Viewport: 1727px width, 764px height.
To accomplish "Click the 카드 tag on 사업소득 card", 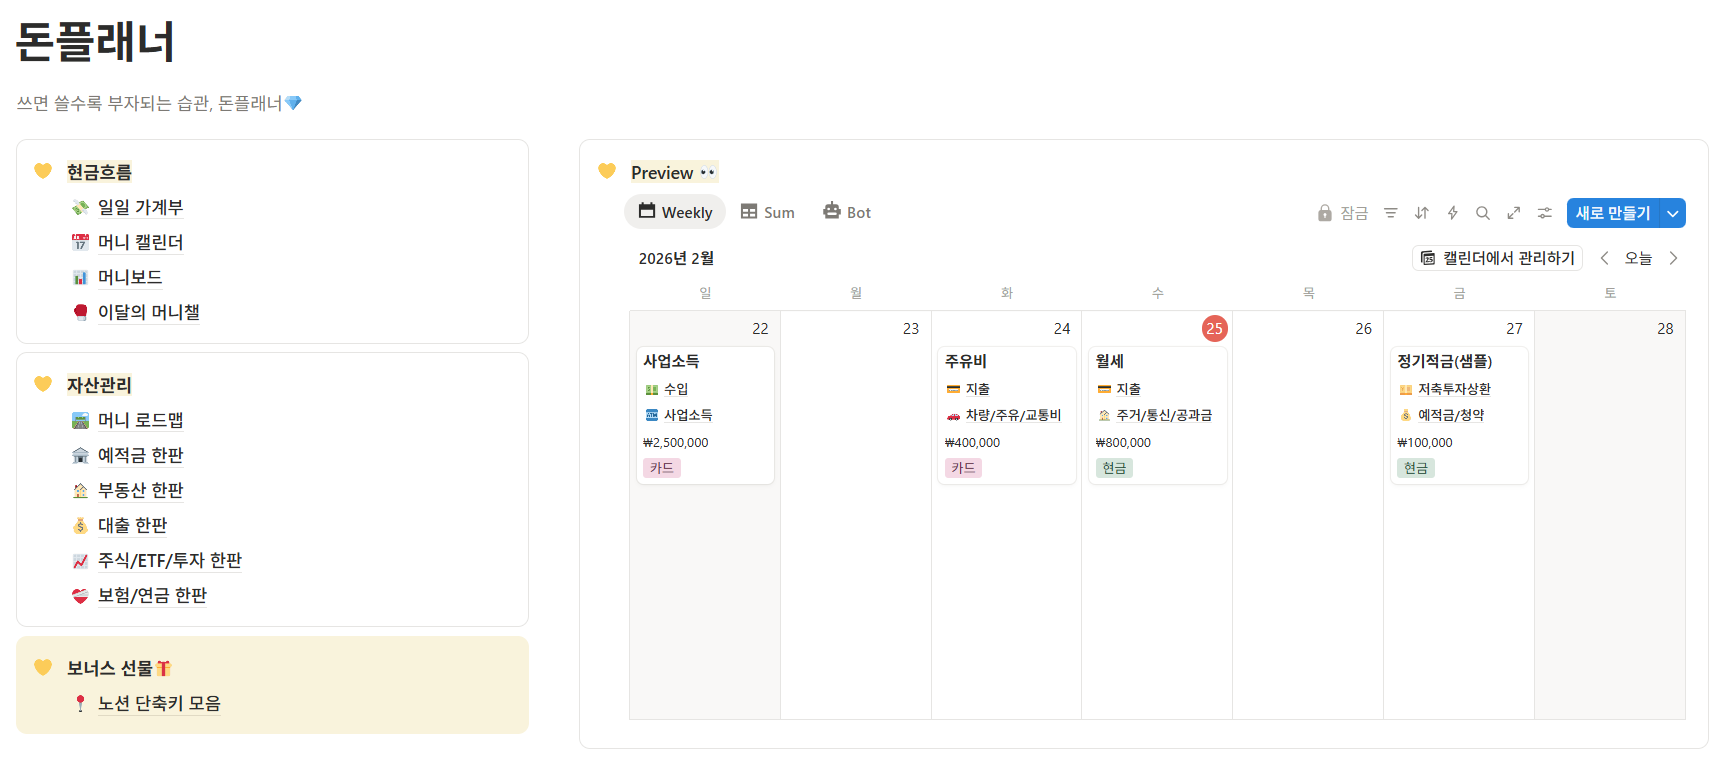I will point(662,468).
